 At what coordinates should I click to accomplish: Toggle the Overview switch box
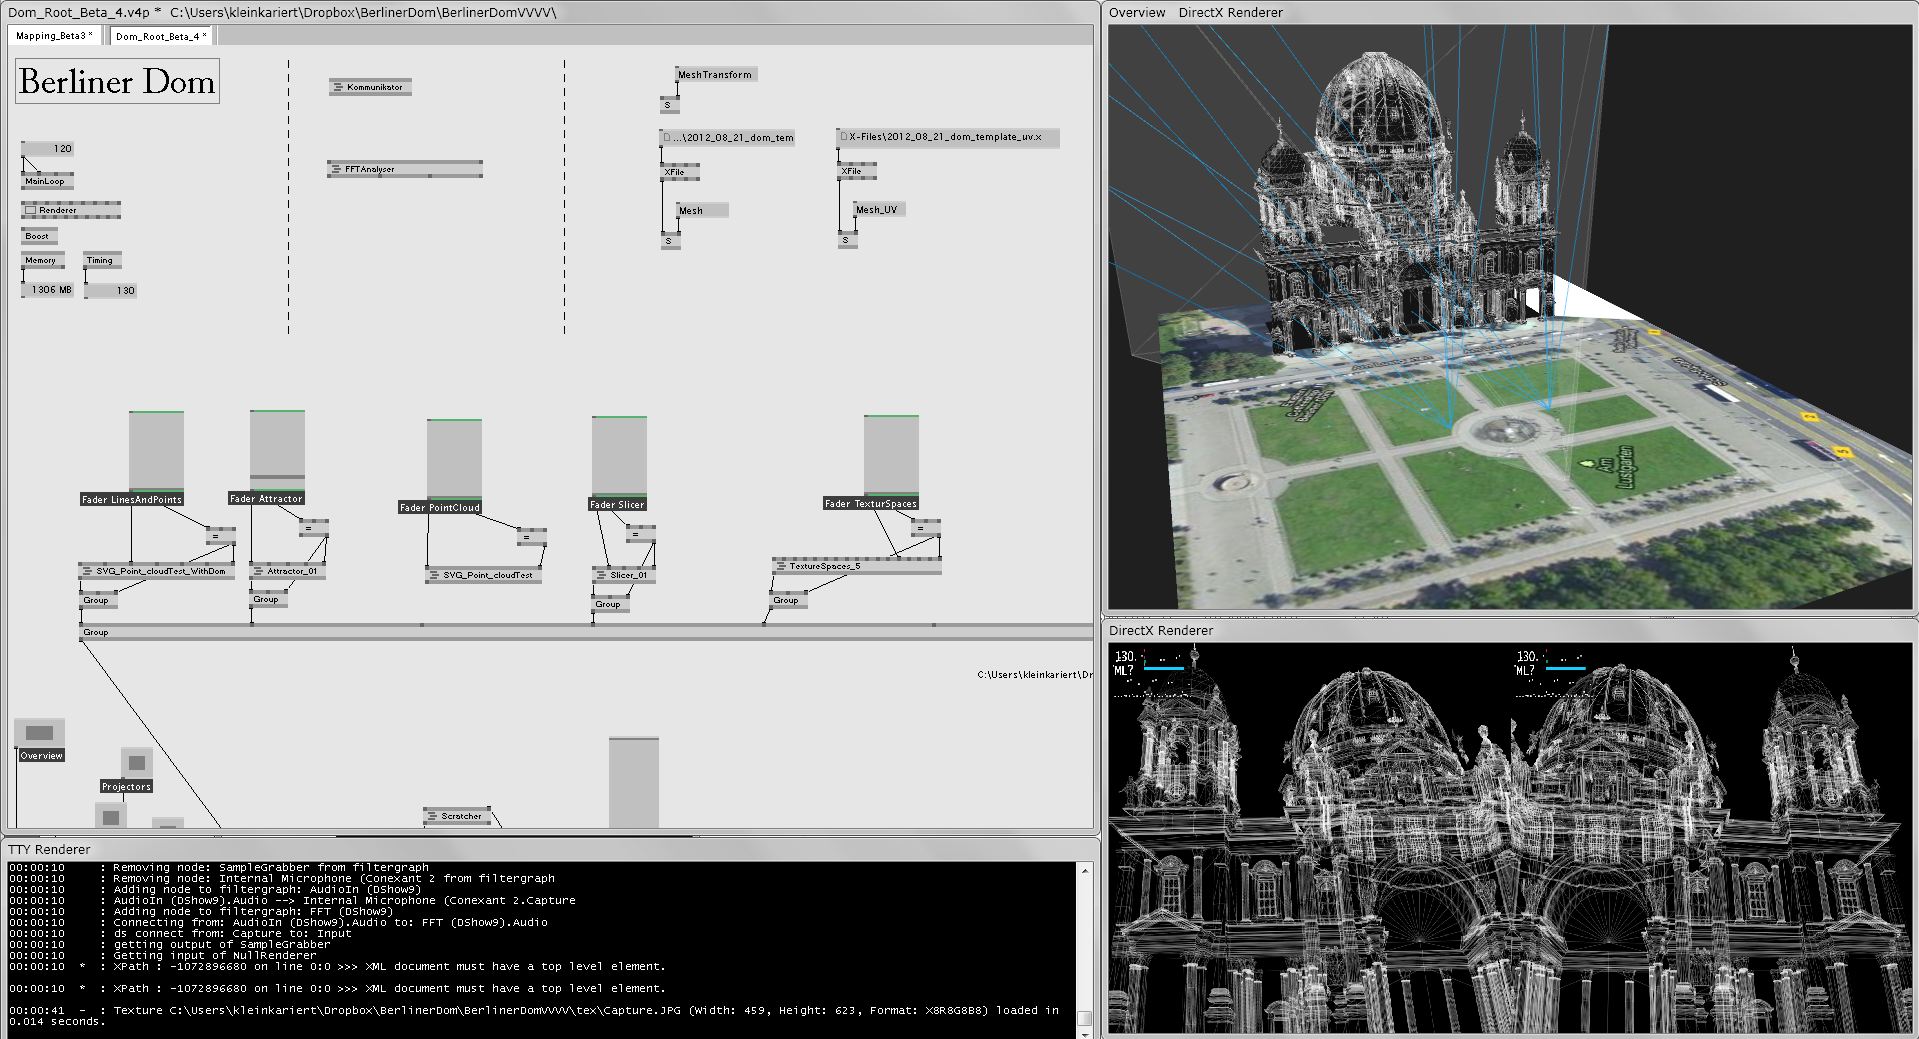click(x=39, y=733)
